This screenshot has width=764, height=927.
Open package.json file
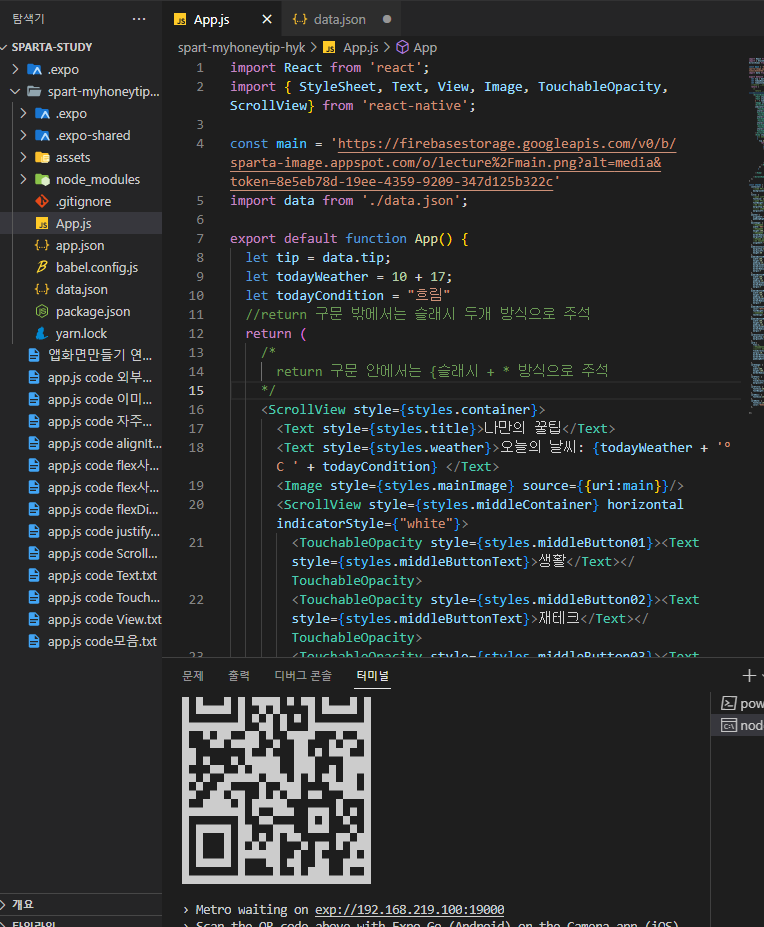[93, 312]
